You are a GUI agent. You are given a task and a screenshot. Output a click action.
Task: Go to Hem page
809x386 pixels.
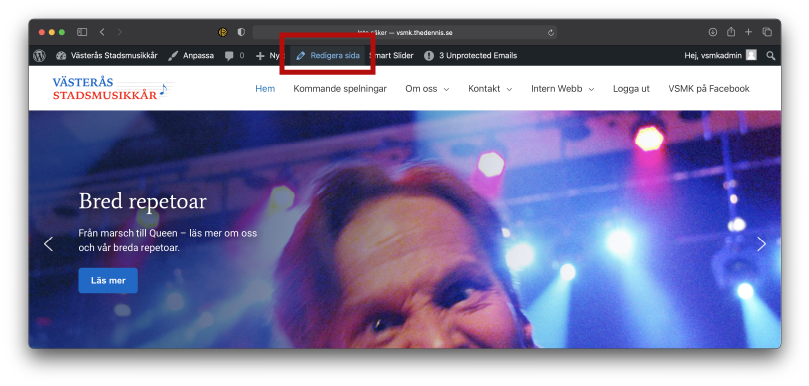[x=265, y=89]
